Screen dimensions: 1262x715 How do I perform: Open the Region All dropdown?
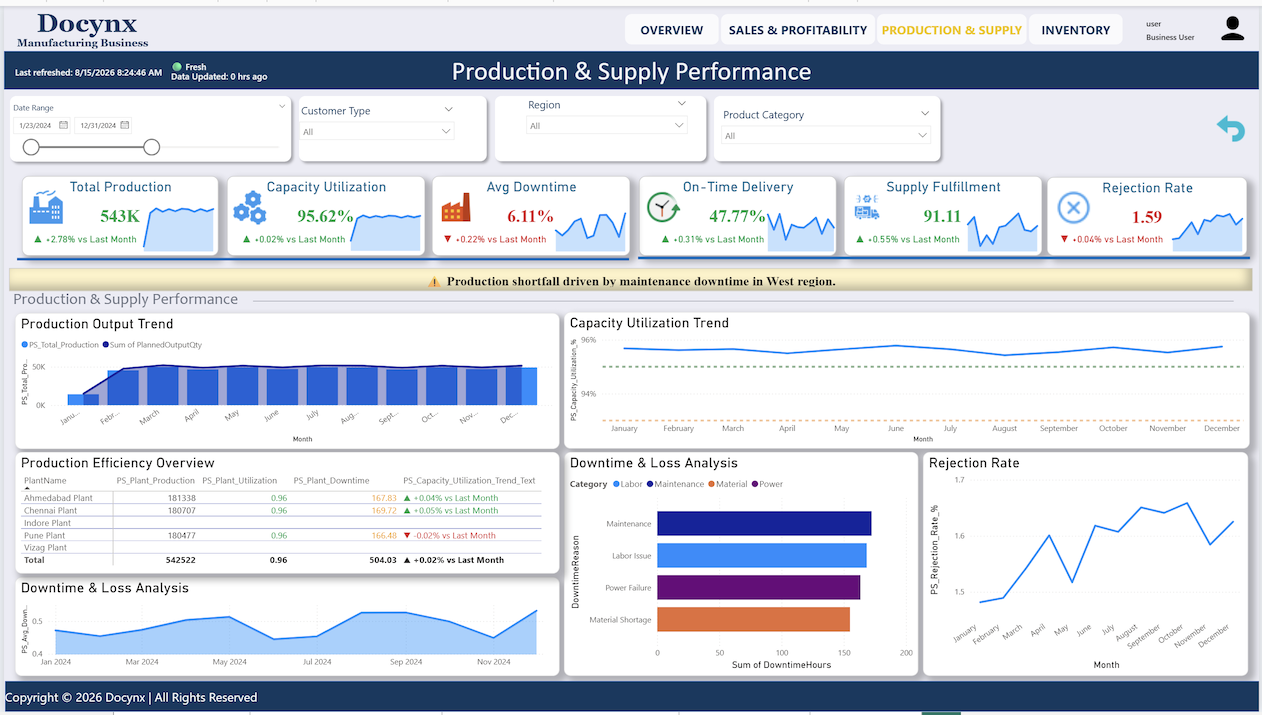click(x=607, y=126)
